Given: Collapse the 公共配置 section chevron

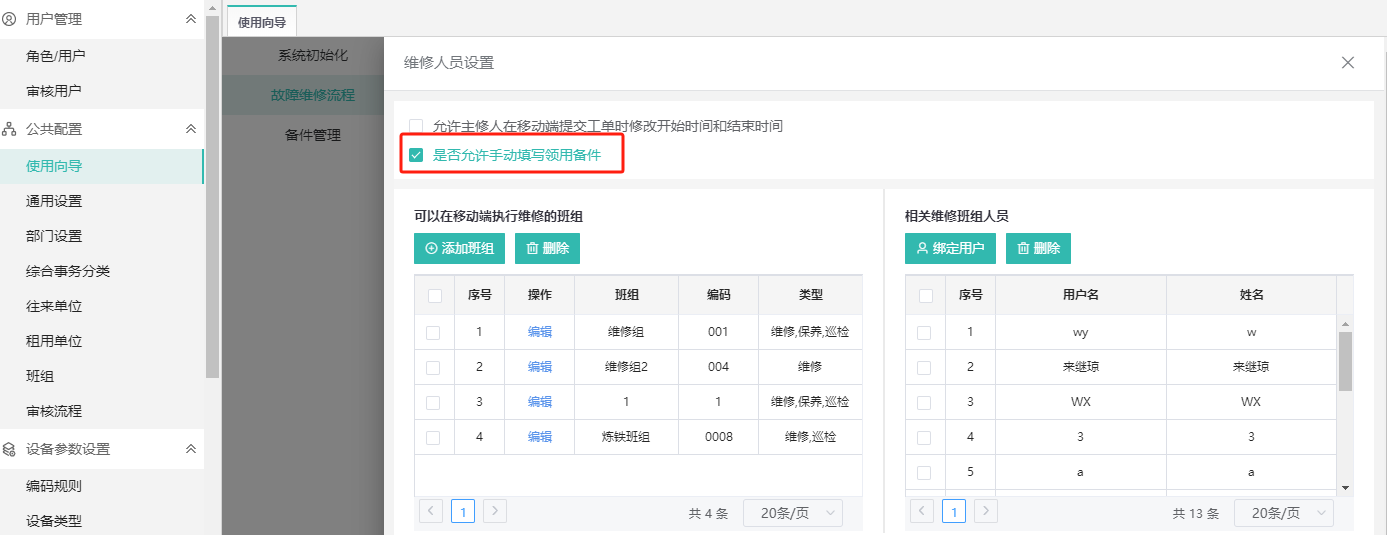Looking at the screenshot, I should coord(191,129).
